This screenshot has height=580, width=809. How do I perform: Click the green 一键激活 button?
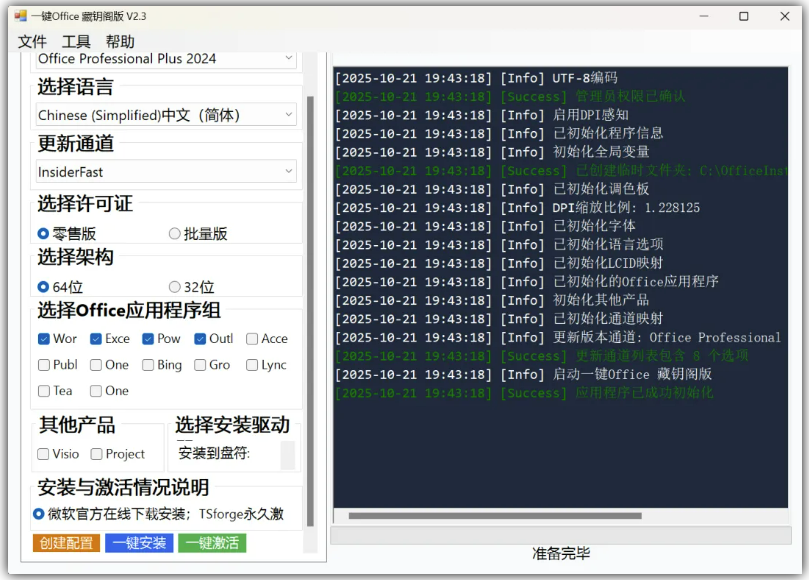coord(212,543)
